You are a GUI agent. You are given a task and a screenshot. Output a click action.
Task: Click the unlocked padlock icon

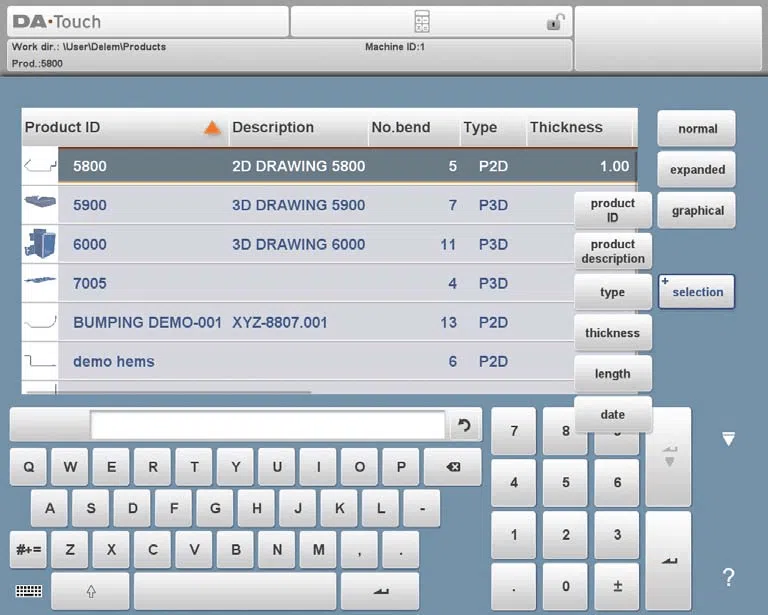[555, 22]
